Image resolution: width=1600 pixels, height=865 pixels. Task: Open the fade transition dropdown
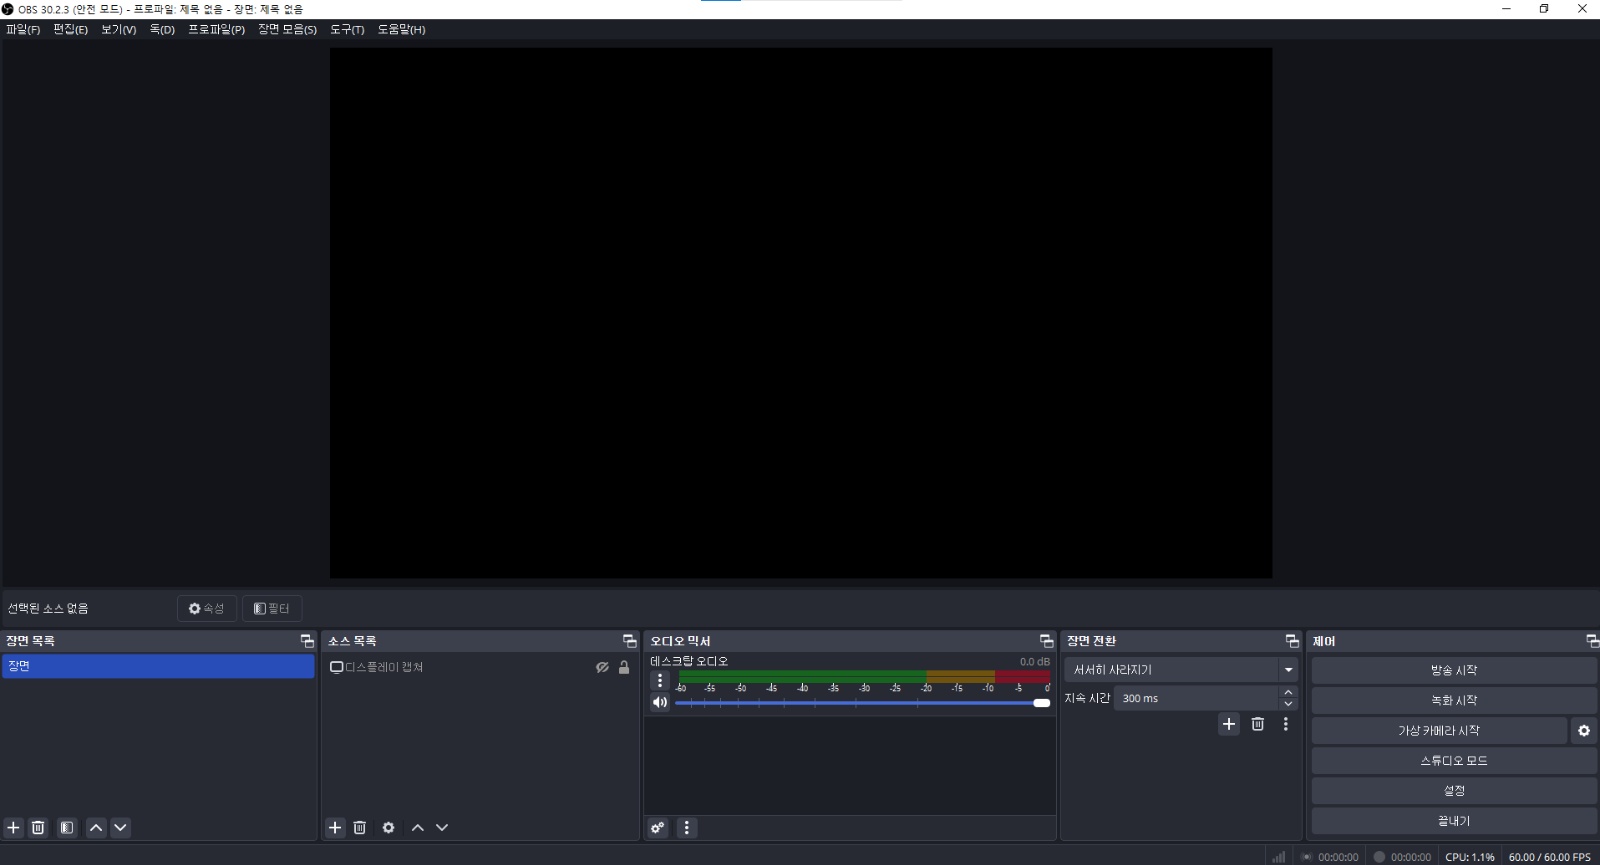click(x=1181, y=670)
